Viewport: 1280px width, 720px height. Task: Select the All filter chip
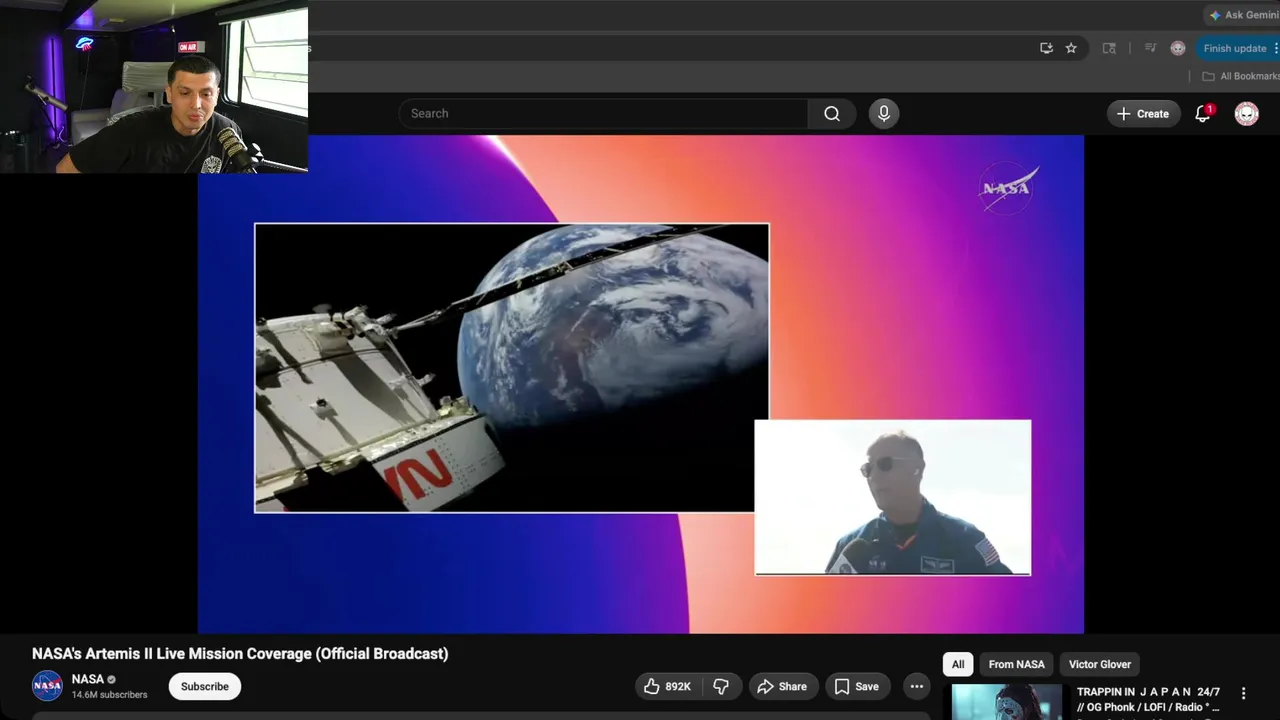(x=958, y=664)
